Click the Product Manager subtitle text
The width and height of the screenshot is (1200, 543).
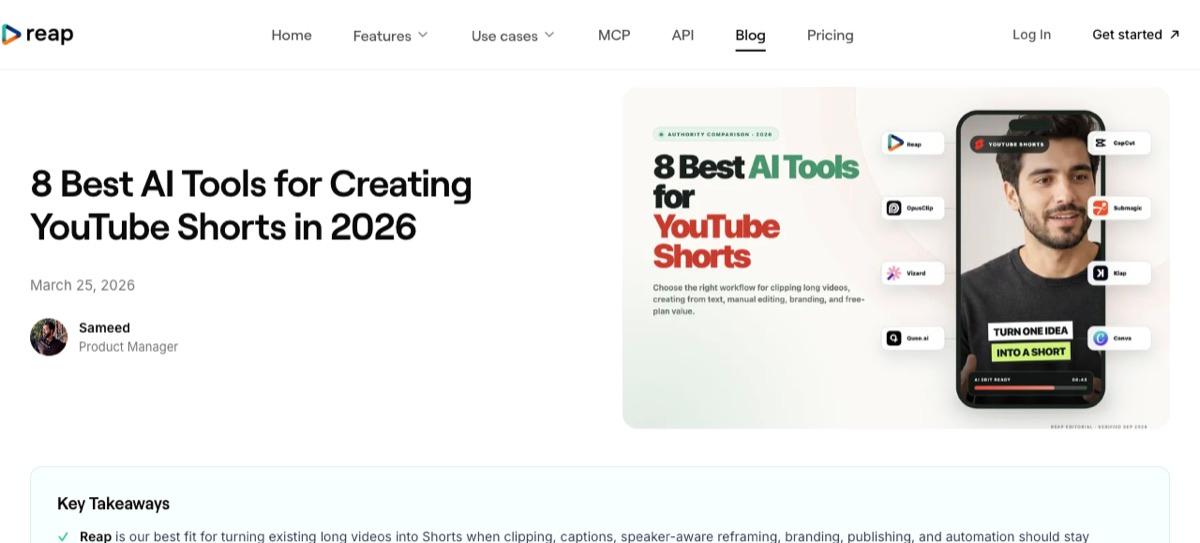click(128, 347)
